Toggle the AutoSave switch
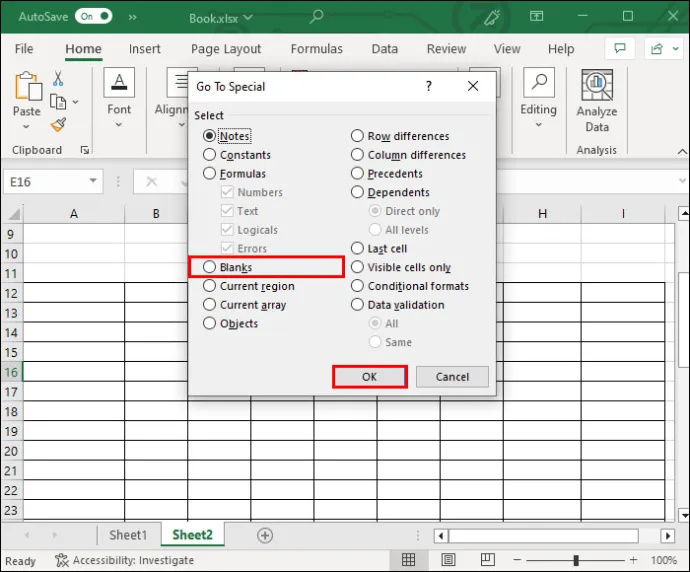 (93, 16)
